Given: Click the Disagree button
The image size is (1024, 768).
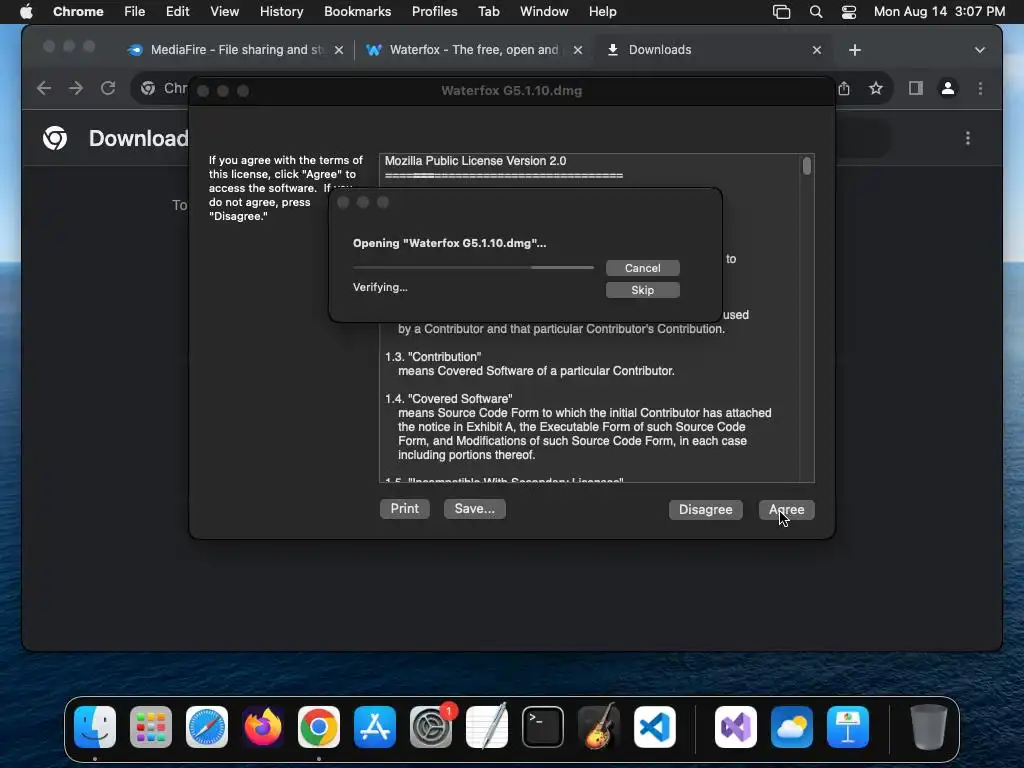Looking at the screenshot, I should (x=705, y=509).
